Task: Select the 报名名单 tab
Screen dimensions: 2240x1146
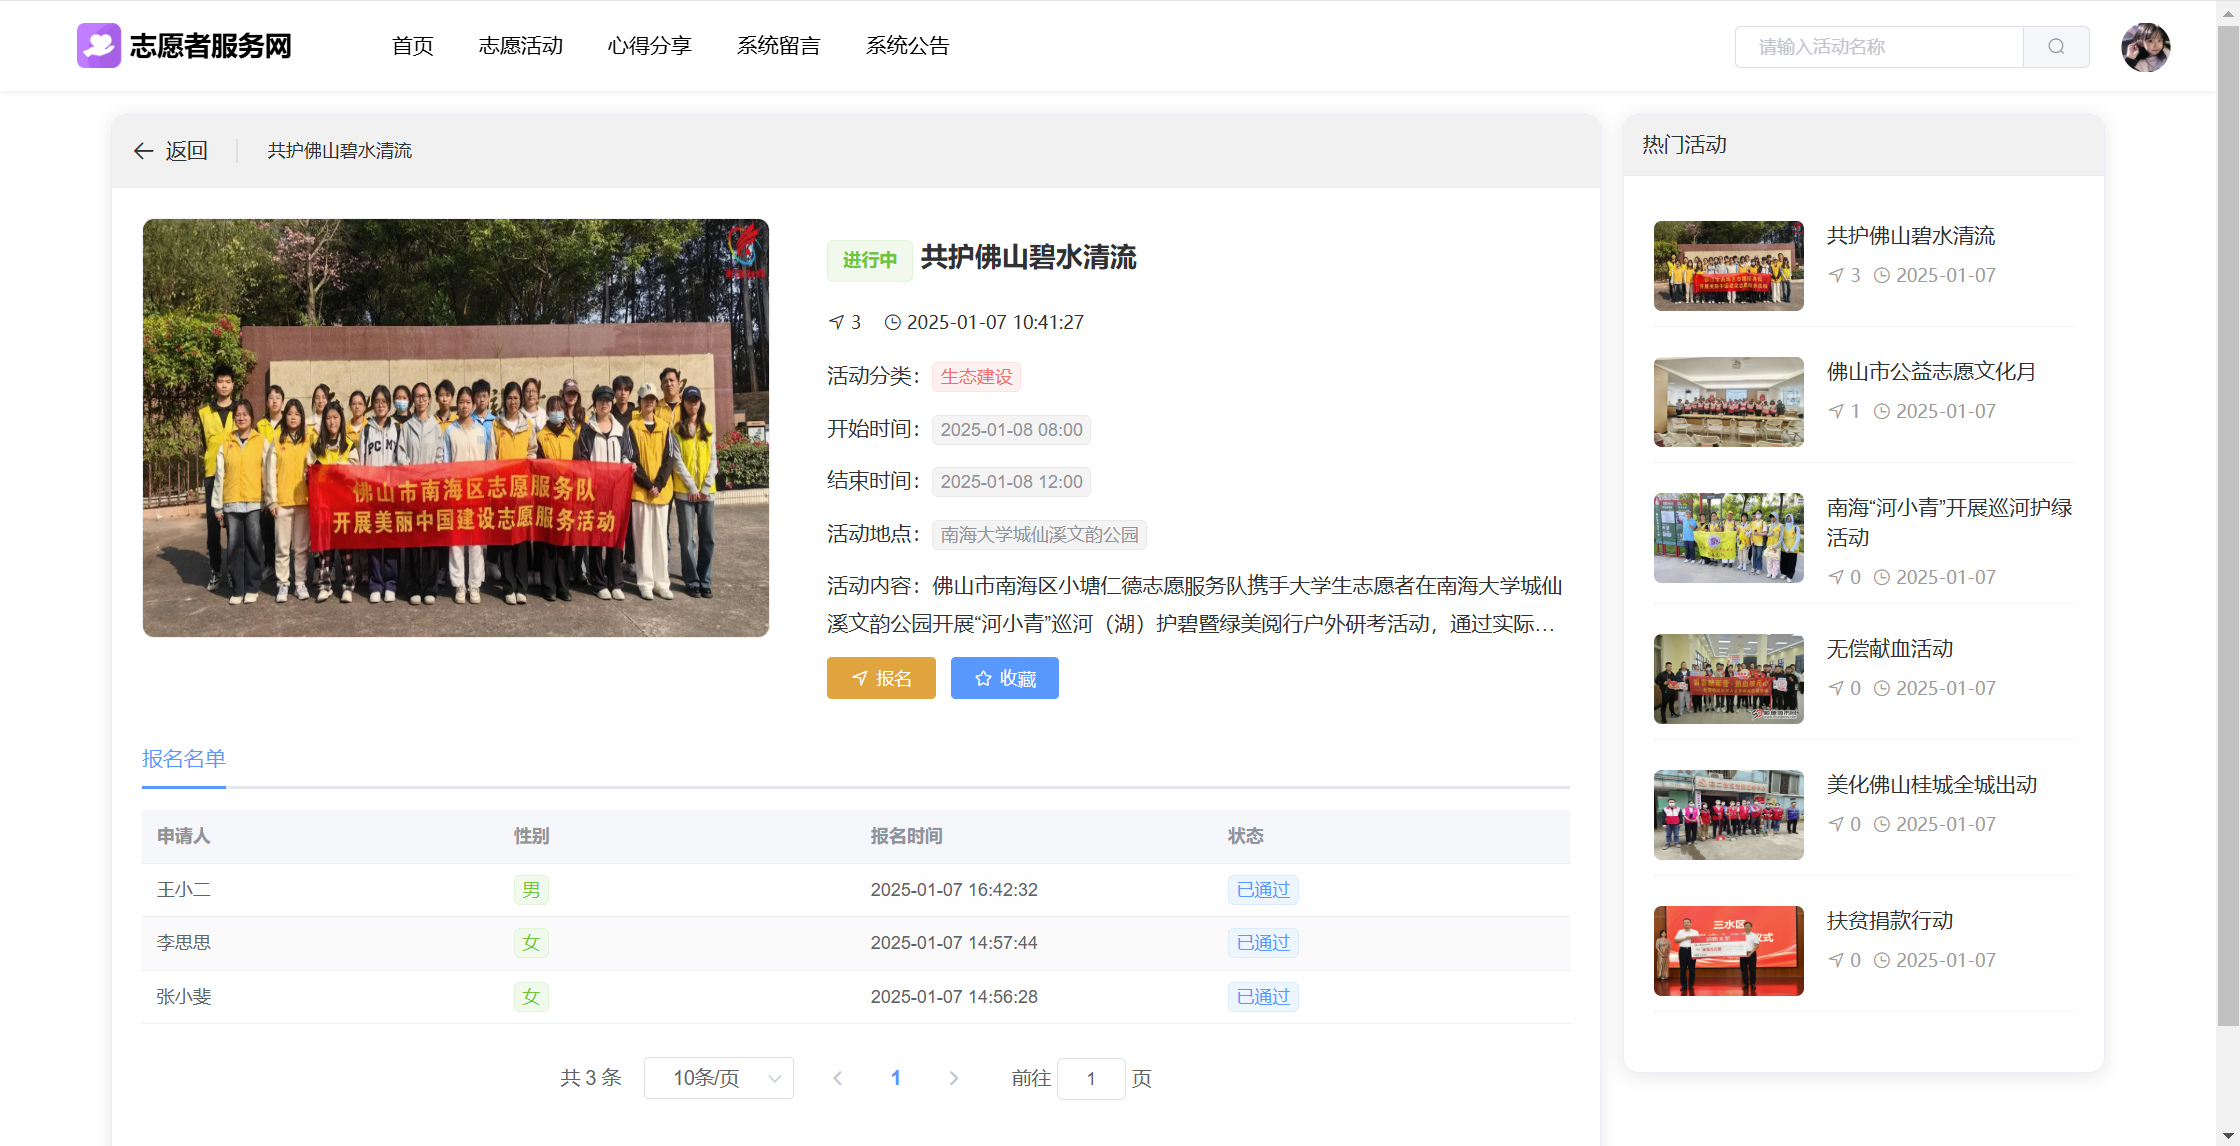Action: coord(184,759)
